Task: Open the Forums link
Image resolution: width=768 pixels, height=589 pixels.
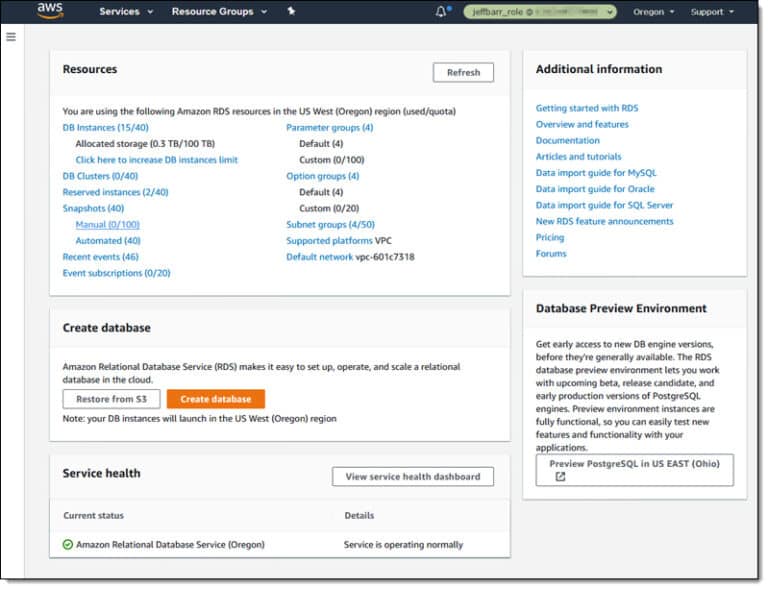Action: tap(551, 253)
